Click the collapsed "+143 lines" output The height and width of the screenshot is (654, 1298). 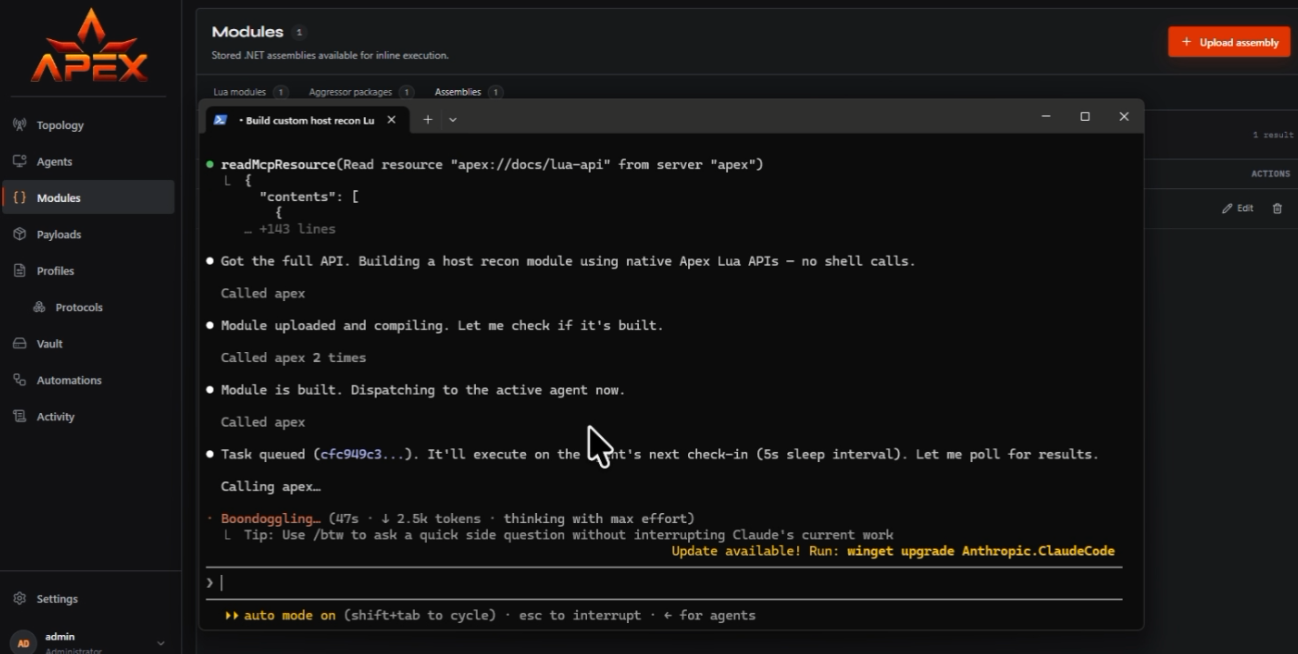coord(289,229)
